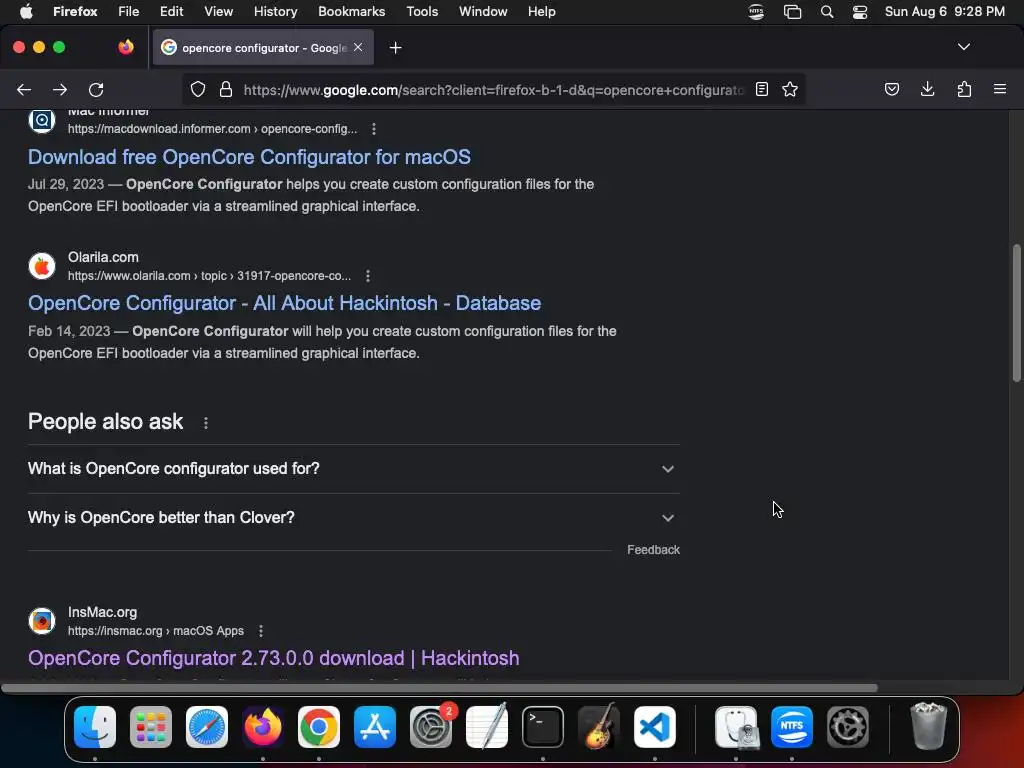Open the Edit menu

[x=172, y=12]
